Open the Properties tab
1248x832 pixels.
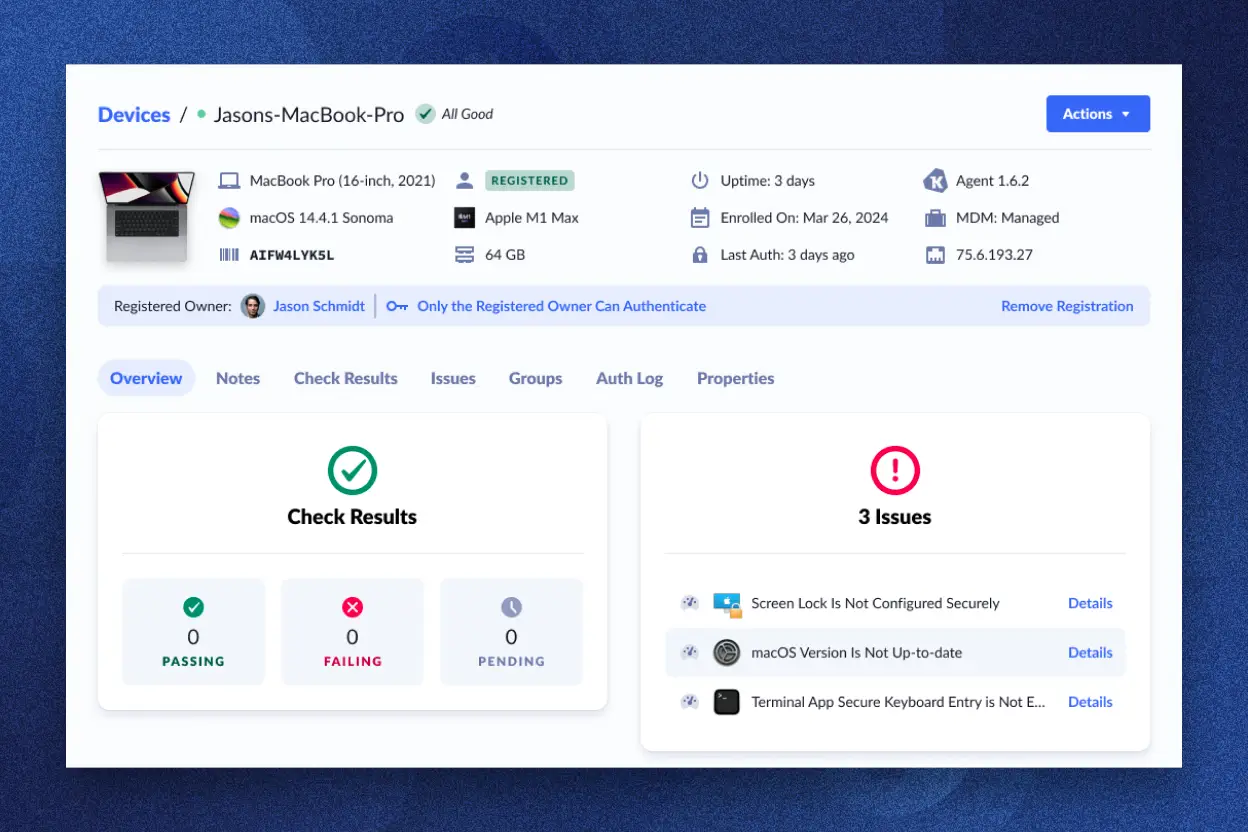735,378
